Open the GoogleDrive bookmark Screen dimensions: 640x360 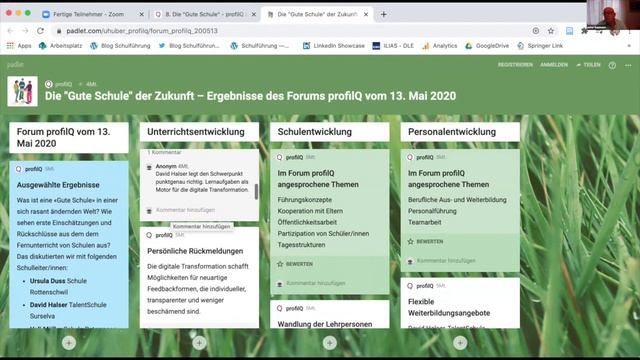pos(487,46)
